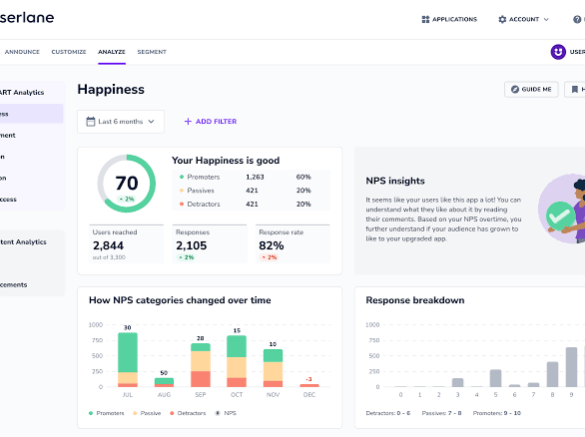Click the Guide Me compass icon
This screenshot has height=437, width=585.
coord(515,90)
